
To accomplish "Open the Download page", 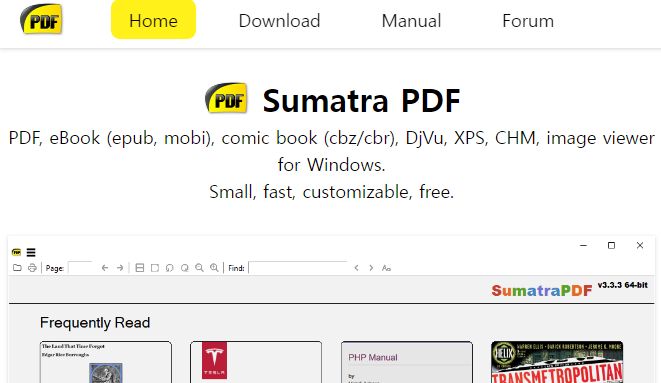I will click(279, 21).
